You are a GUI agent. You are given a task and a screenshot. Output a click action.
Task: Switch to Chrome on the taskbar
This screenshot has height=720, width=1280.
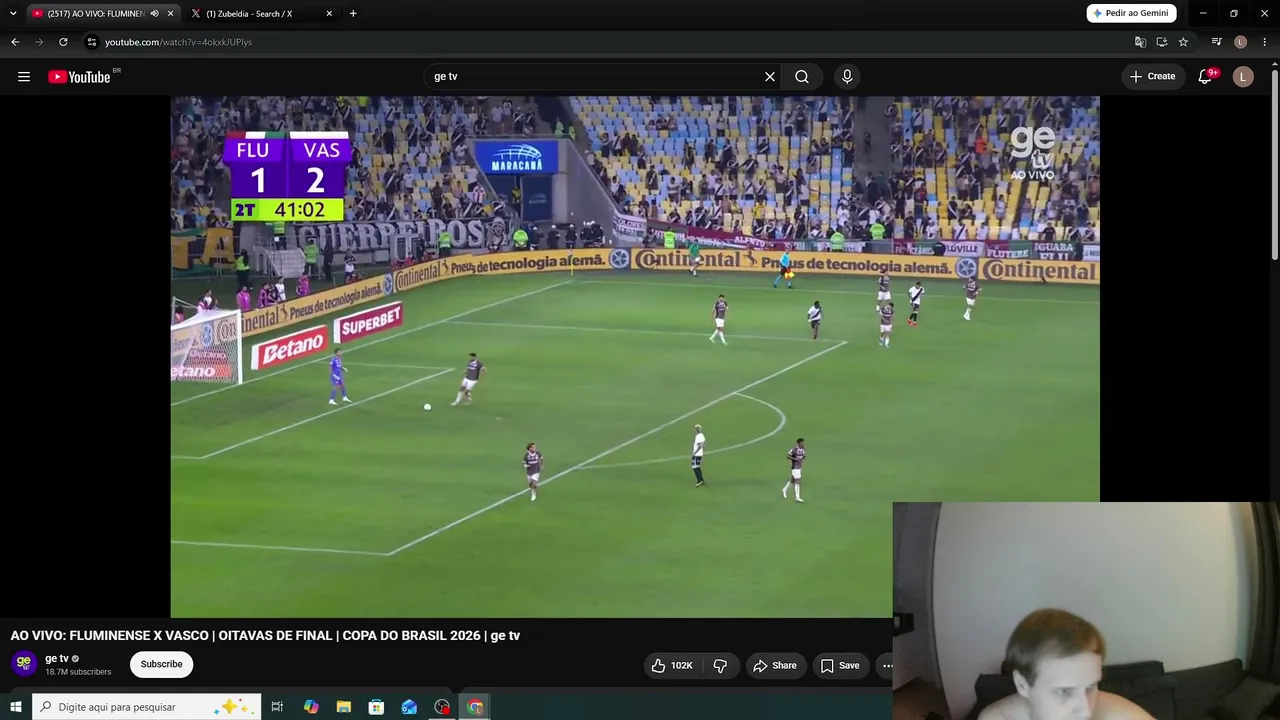coord(475,707)
